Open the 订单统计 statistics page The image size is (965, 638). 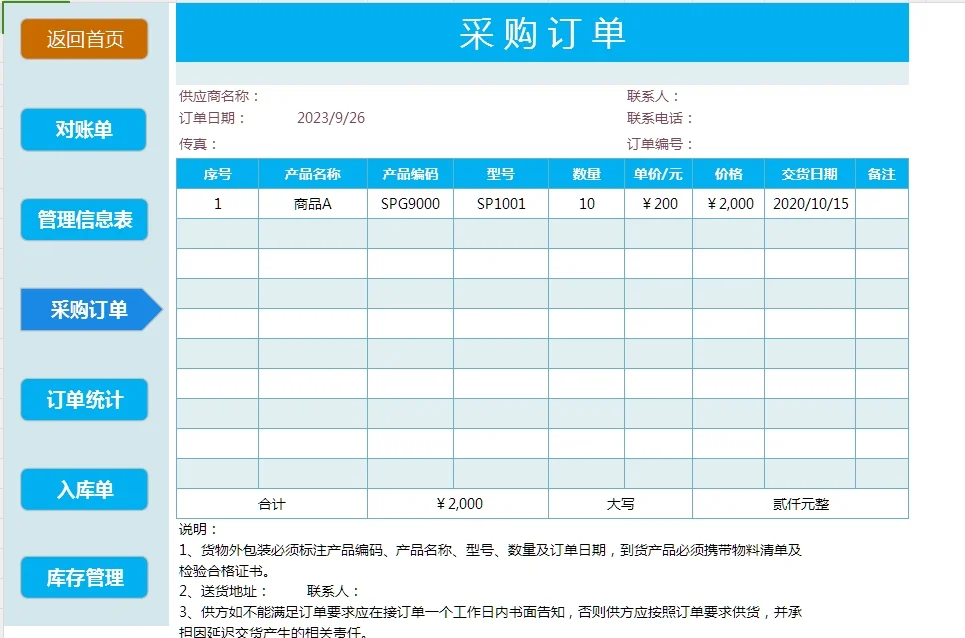[83, 399]
